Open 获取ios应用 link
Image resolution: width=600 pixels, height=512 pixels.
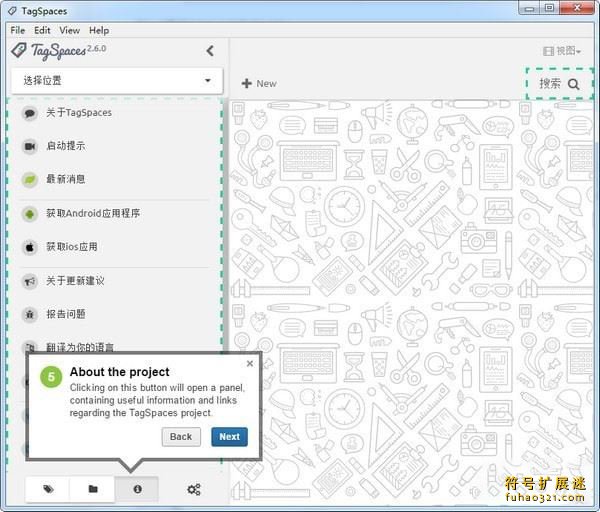[72, 246]
